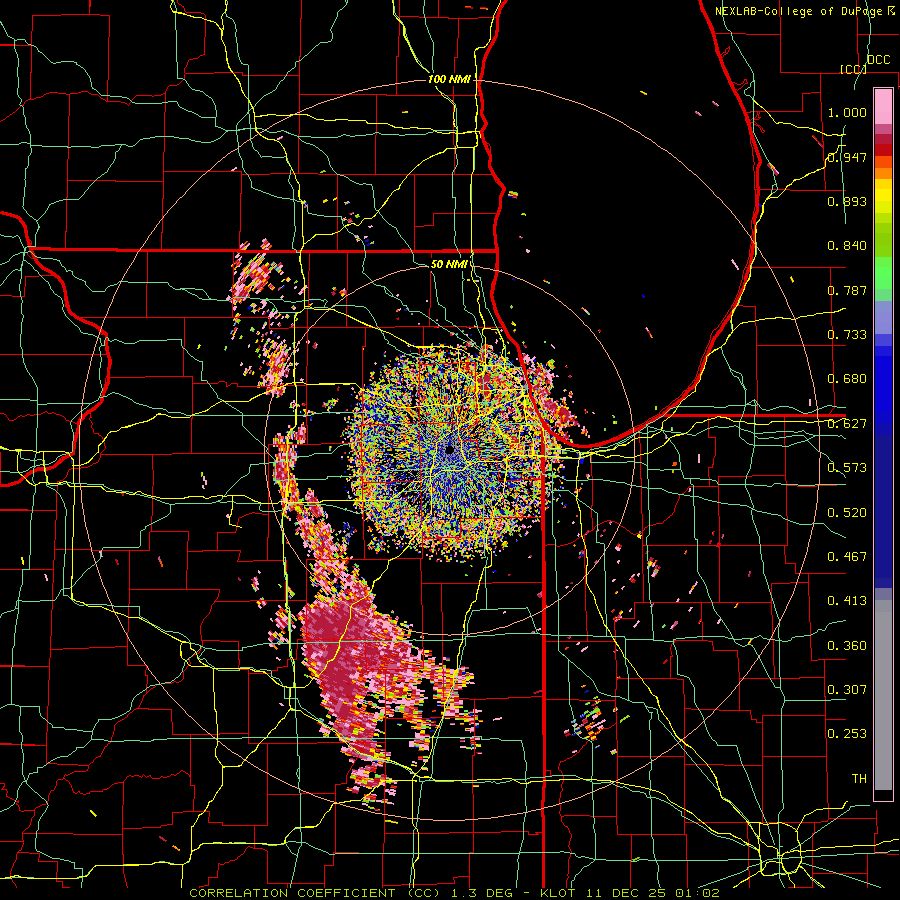Click the 0.253 scale label
This screenshot has width=900, height=900.
[x=847, y=734]
